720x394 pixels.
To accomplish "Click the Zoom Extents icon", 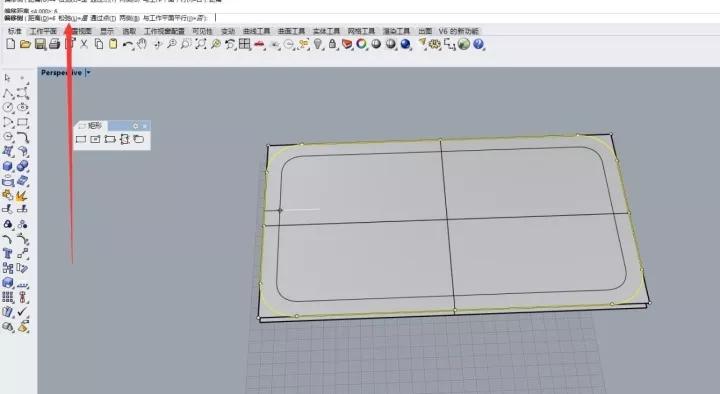I will pyautogui.click(x=201, y=44).
